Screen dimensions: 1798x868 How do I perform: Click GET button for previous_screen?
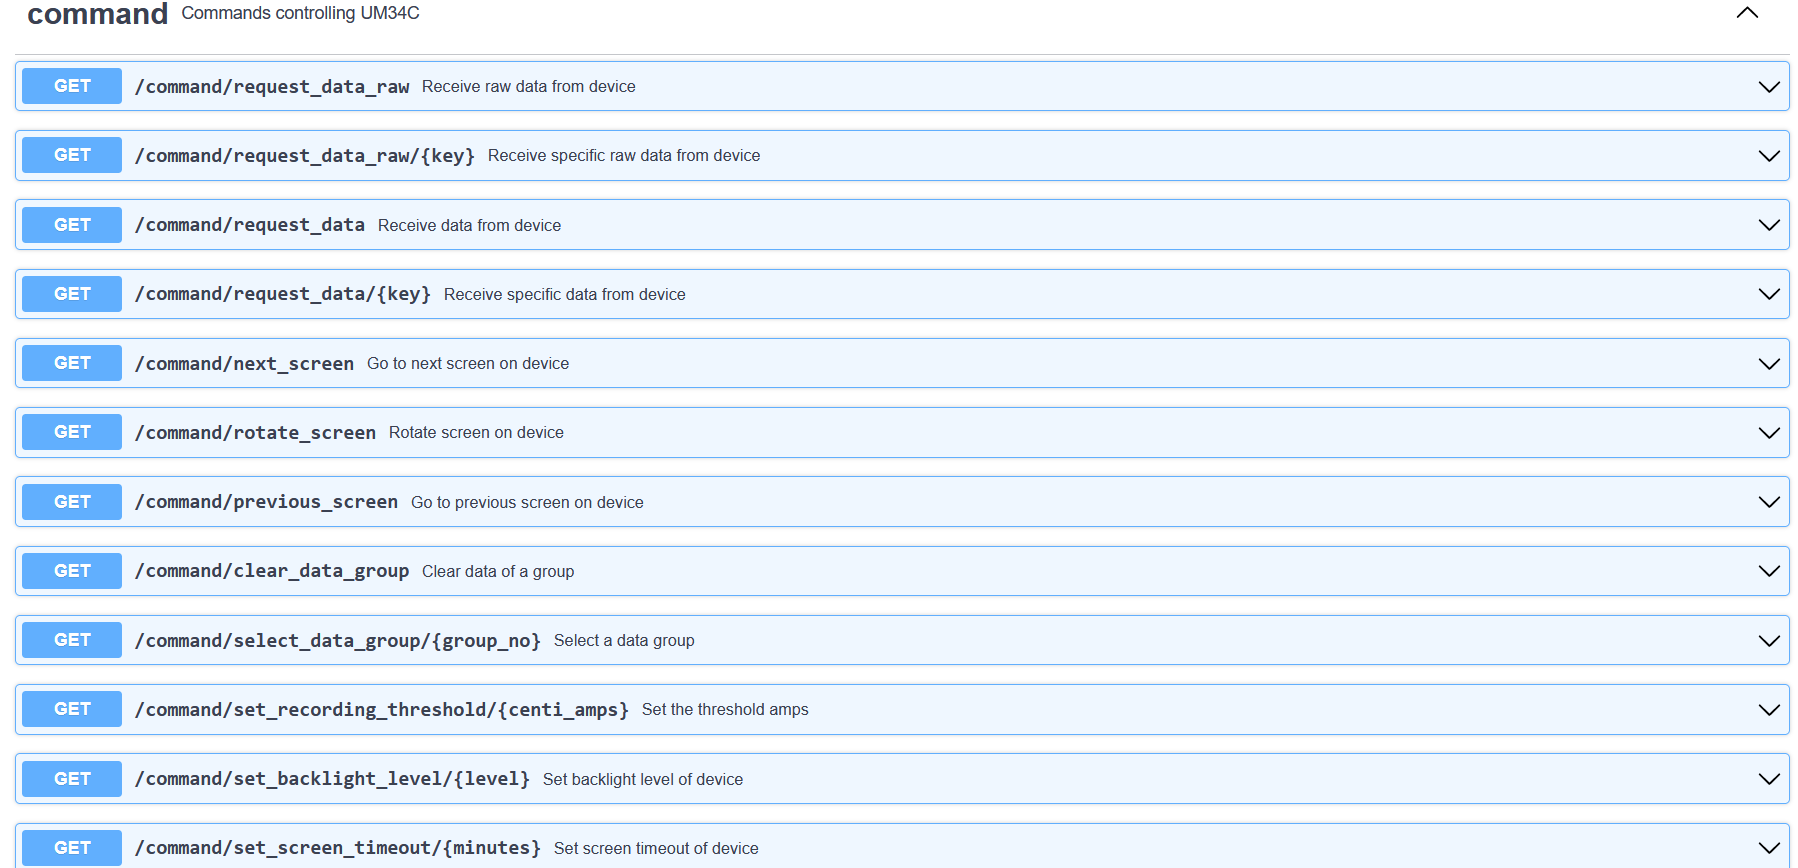[72, 502]
